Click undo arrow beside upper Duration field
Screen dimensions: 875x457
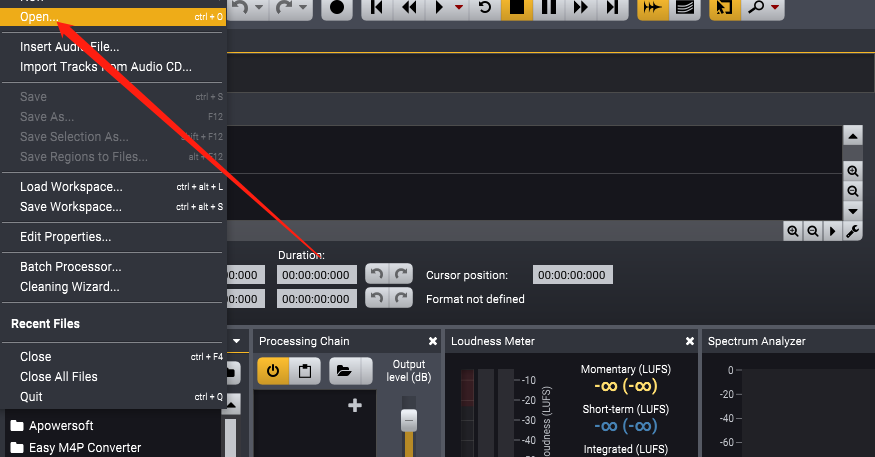click(377, 274)
